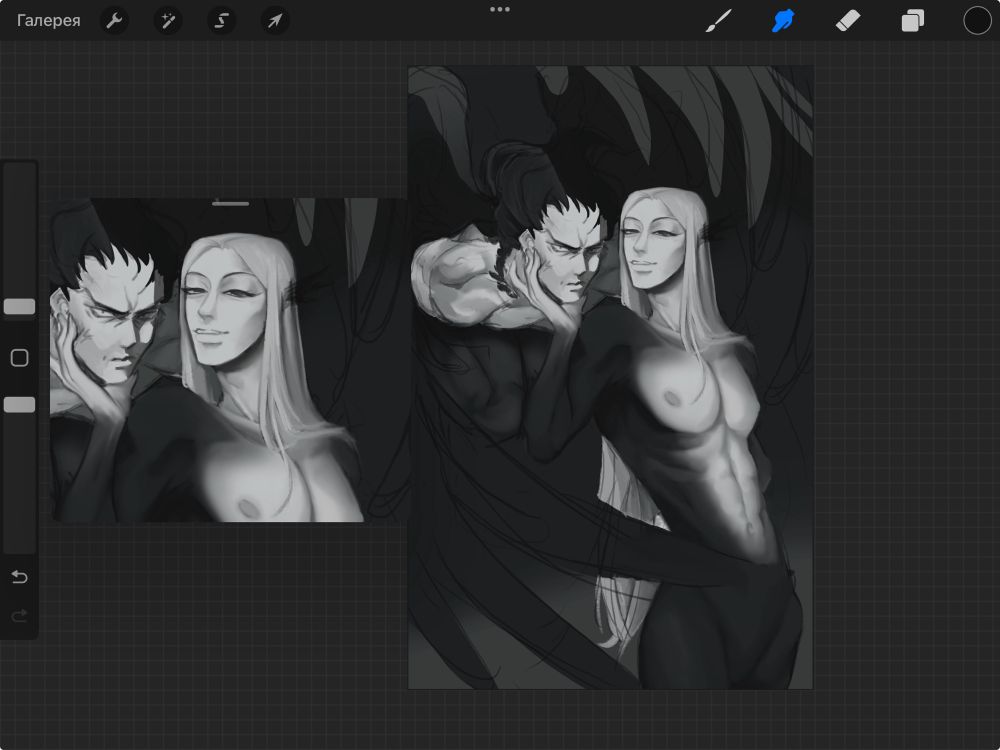This screenshot has height=750, width=1000.
Task: Redo the last undone action
Action: (19, 615)
